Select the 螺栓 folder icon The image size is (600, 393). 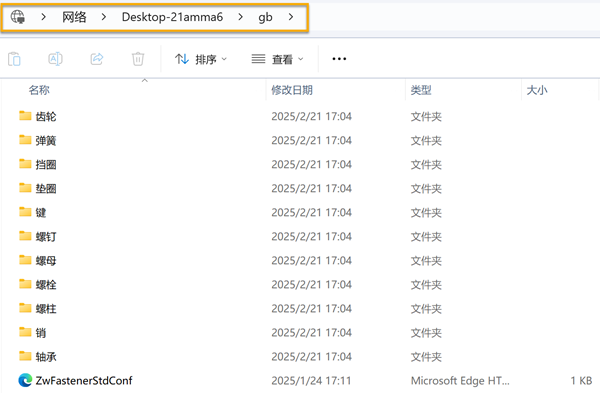coord(25,284)
